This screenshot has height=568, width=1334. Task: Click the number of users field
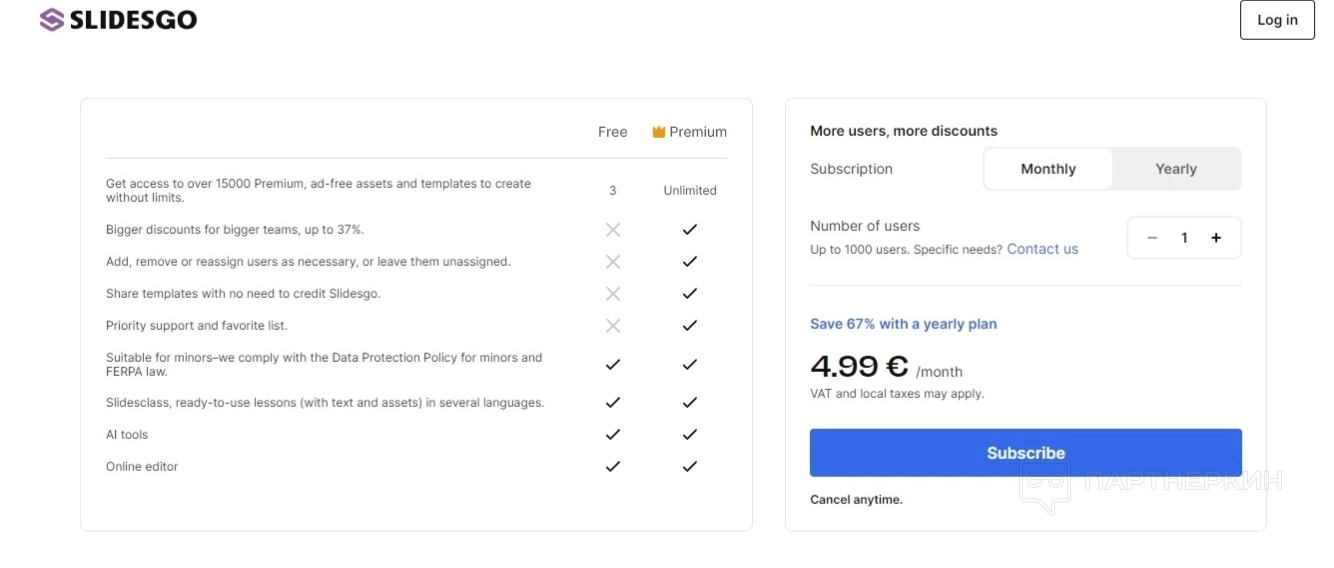1184,238
